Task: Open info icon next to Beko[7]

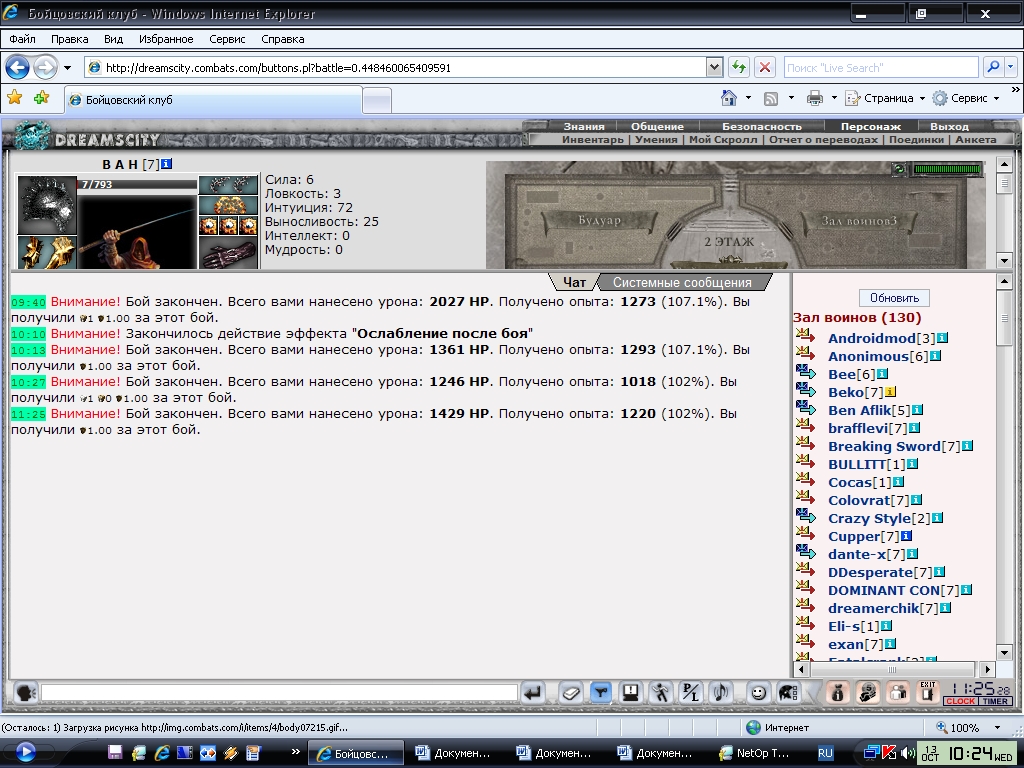Action: pos(890,392)
